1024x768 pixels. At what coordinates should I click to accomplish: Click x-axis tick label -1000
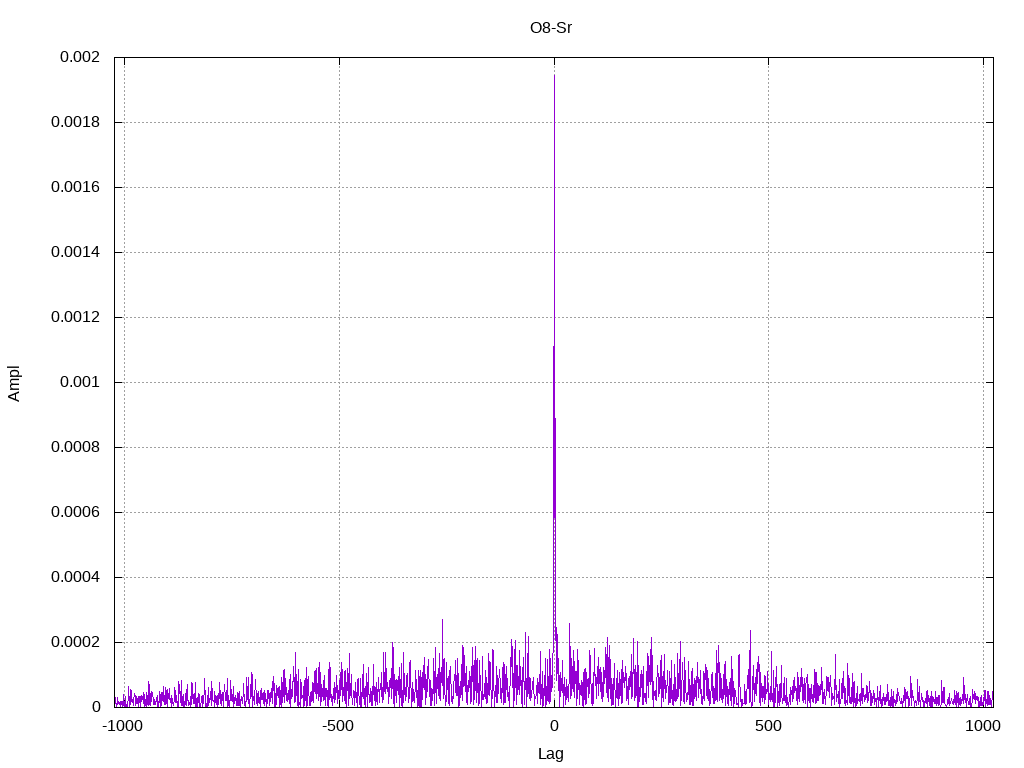[x=122, y=726]
